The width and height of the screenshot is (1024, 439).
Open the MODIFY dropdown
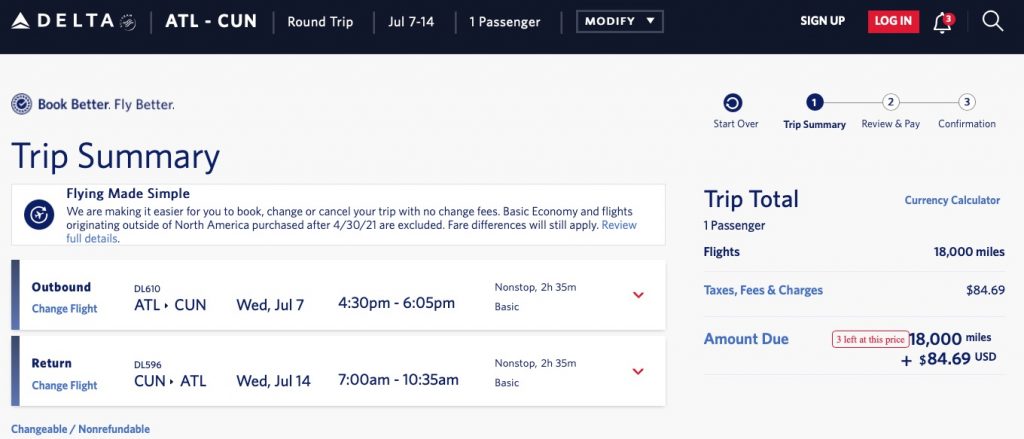coord(620,21)
